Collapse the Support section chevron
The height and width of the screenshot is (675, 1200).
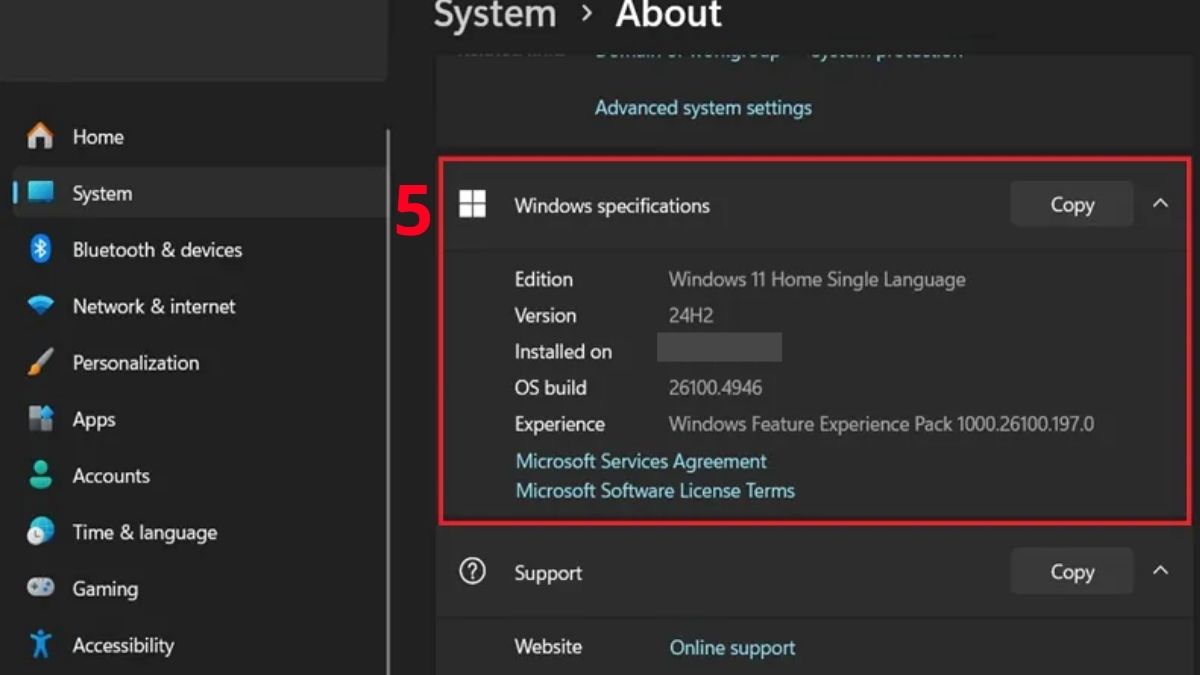tap(1160, 570)
